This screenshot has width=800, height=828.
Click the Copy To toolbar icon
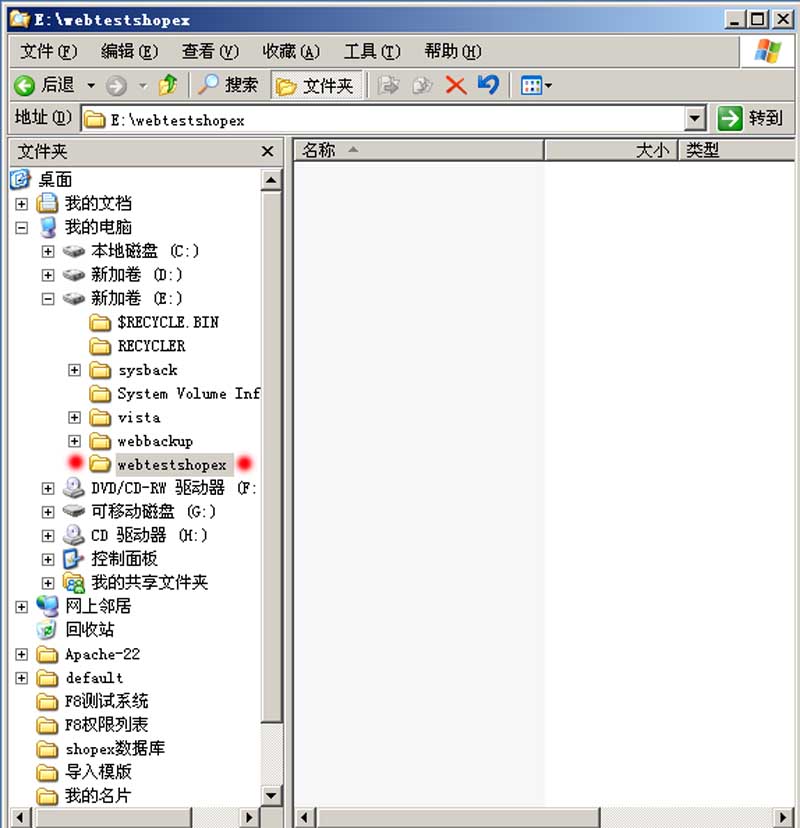422,85
